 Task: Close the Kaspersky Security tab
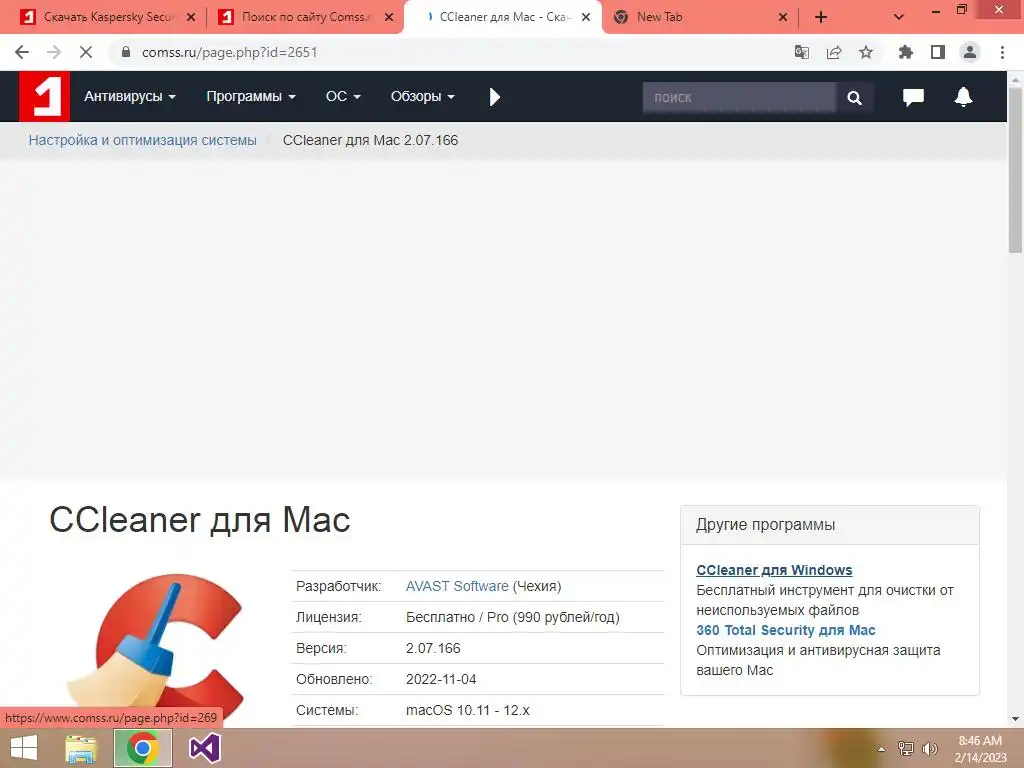191,17
